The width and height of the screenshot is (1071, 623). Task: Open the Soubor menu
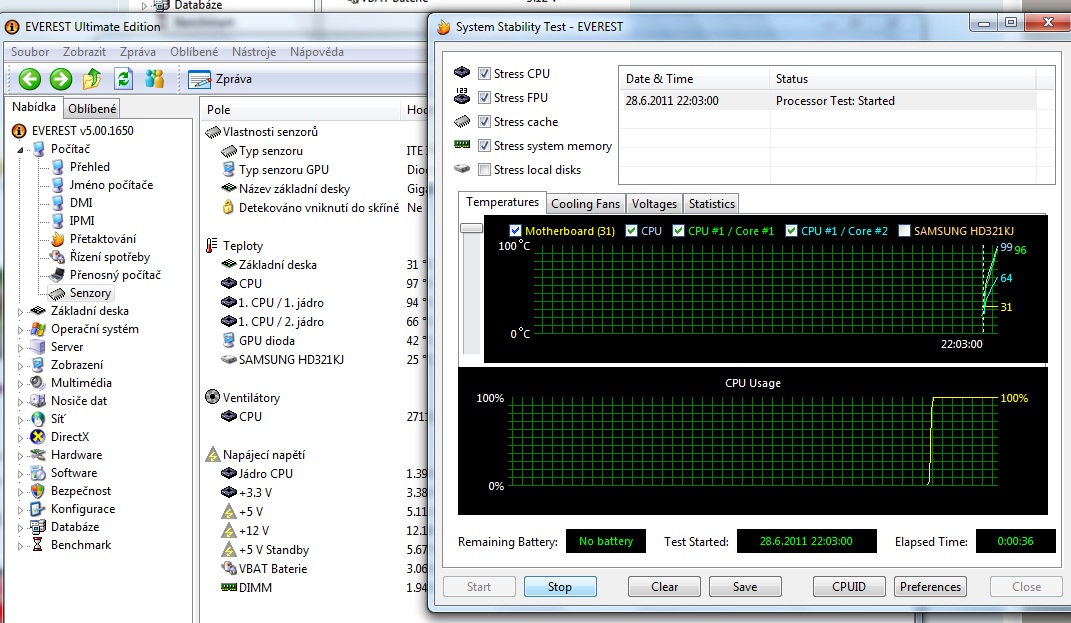(30, 52)
